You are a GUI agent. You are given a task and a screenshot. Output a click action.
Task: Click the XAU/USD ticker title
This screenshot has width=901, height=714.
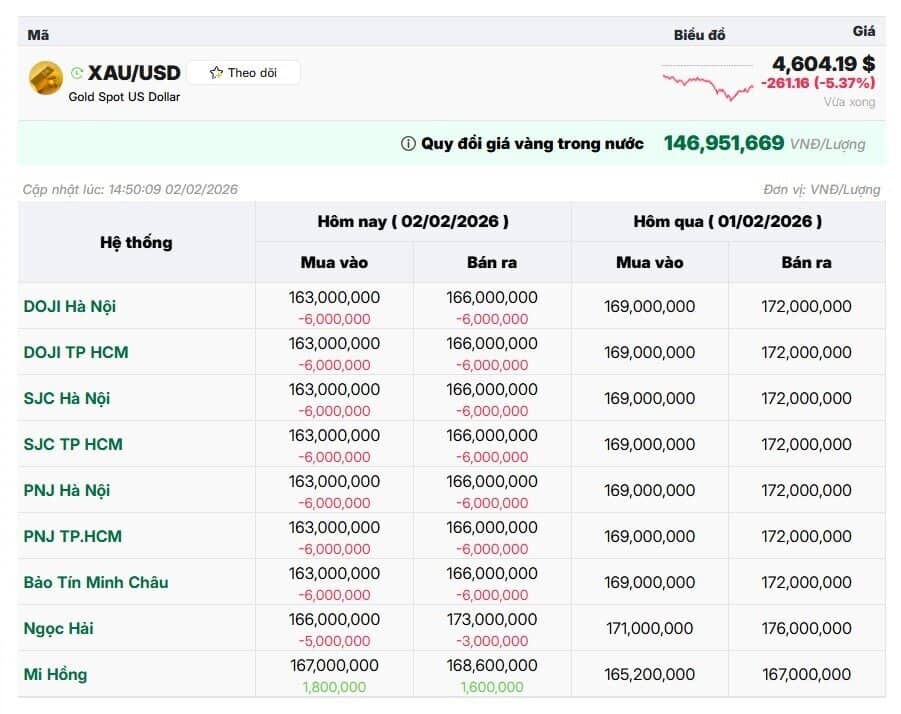[x=134, y=73]
